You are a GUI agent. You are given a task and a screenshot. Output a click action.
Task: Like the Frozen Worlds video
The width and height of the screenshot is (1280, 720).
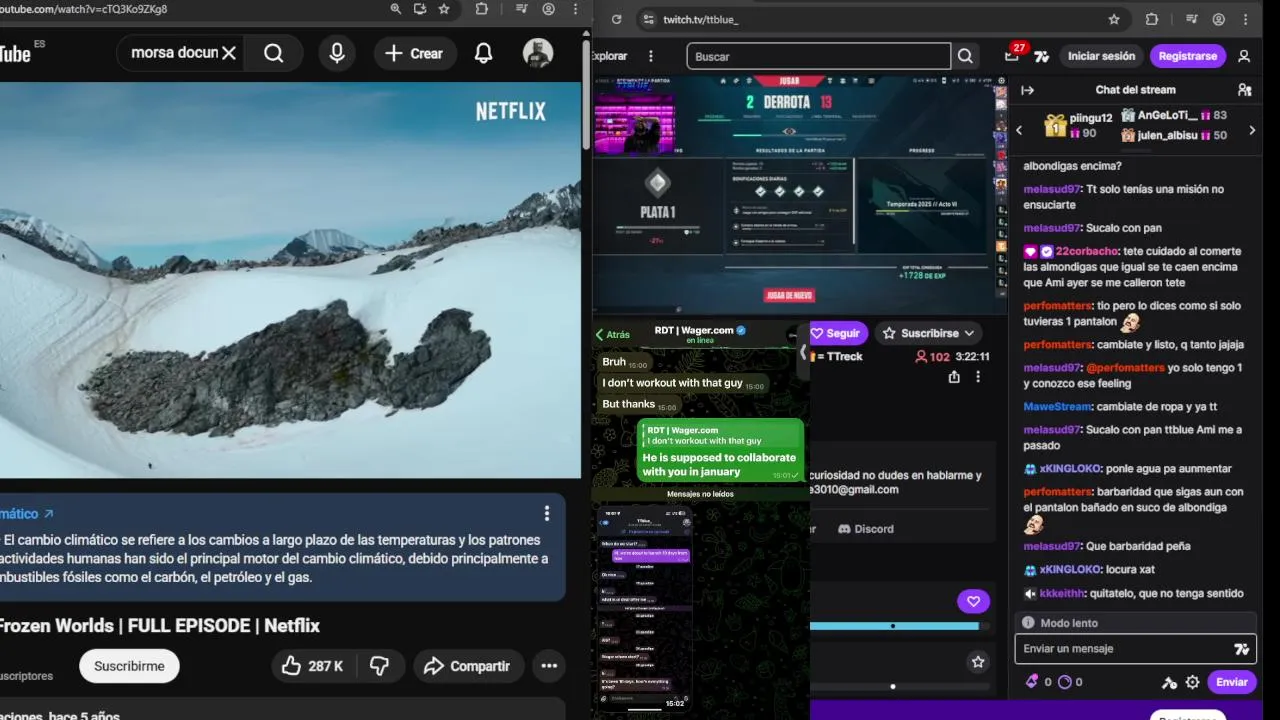(312, 666)
